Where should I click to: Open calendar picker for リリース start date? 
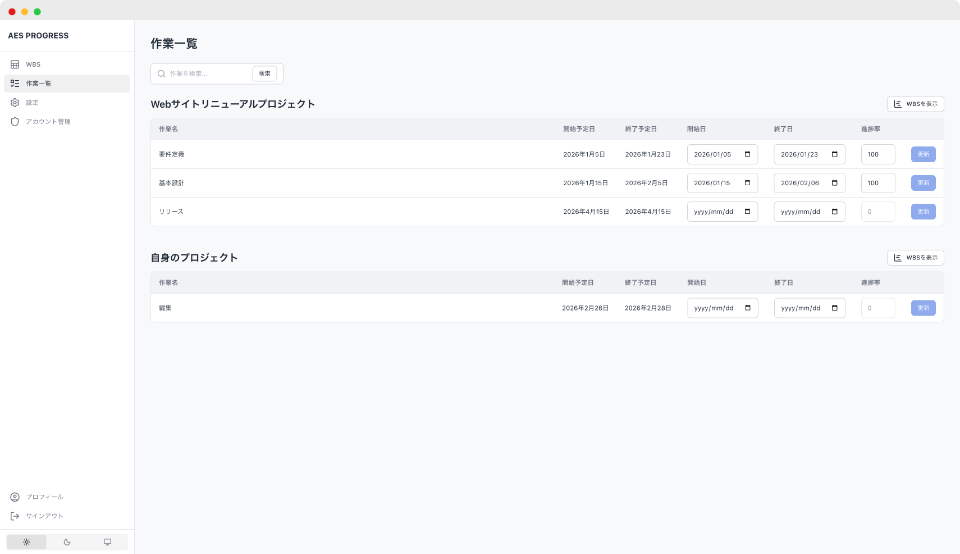pos(747,212)
